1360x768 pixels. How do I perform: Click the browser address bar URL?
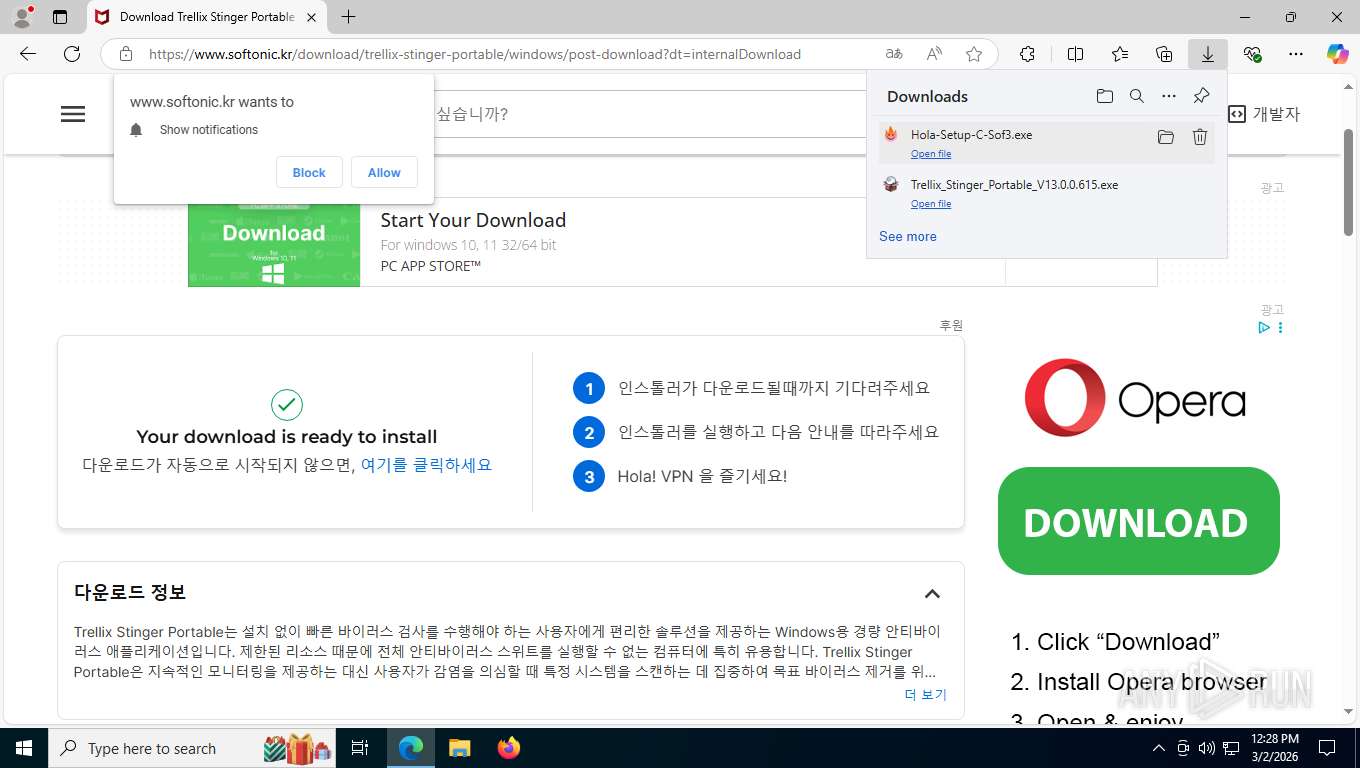tap(475, 54)
